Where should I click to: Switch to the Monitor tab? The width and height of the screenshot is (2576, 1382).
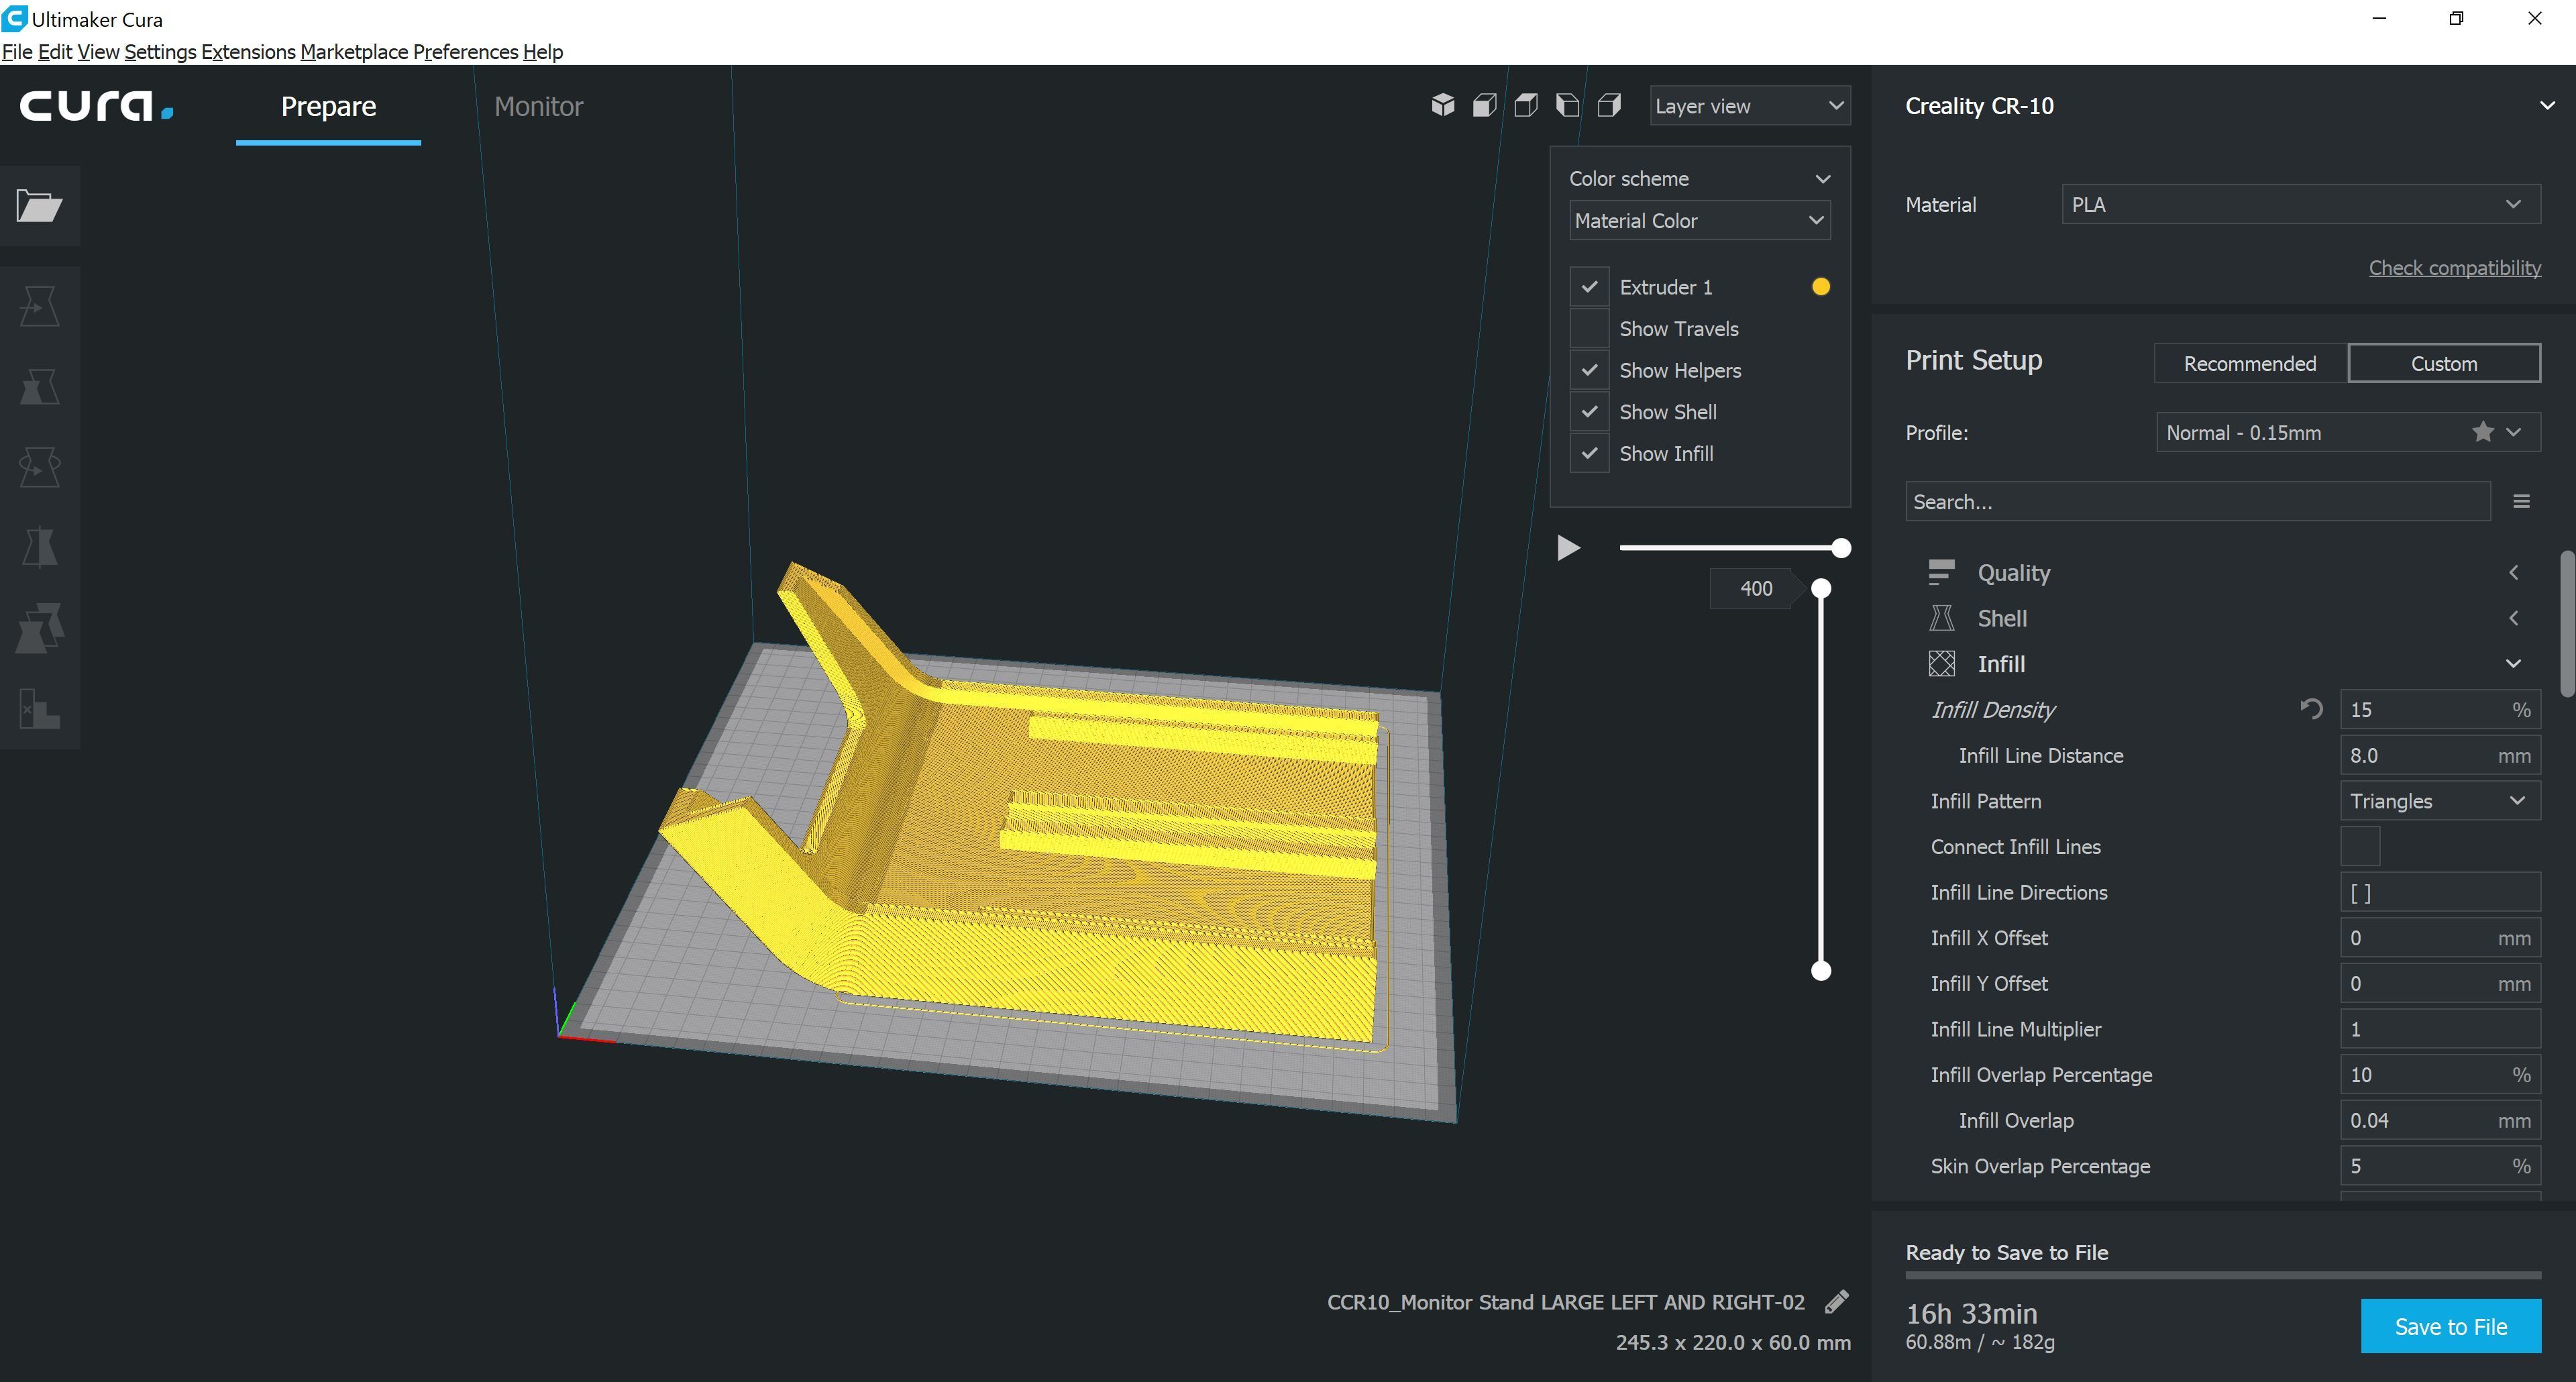(538, 106)
